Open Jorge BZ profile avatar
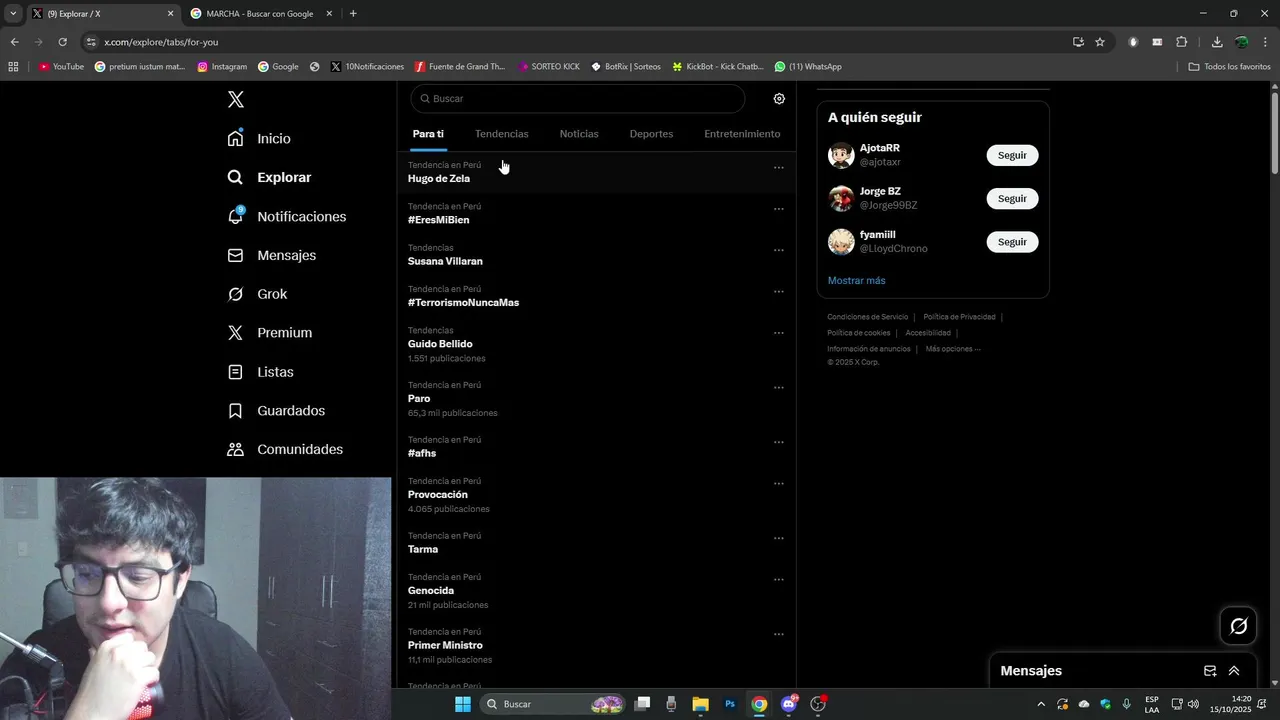This screenshot has width=1280, height=720. tap(841, 198)
